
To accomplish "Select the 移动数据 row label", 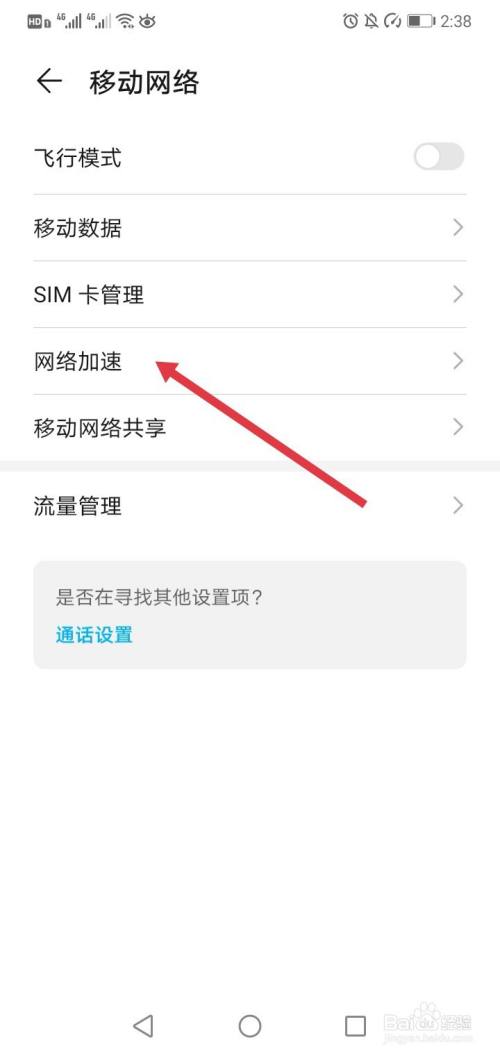I will [77, 228].
